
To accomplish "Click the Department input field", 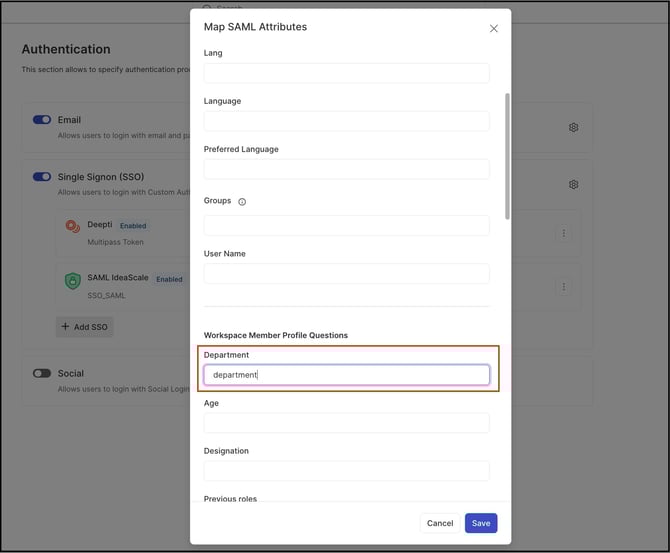I will [346, 375].
